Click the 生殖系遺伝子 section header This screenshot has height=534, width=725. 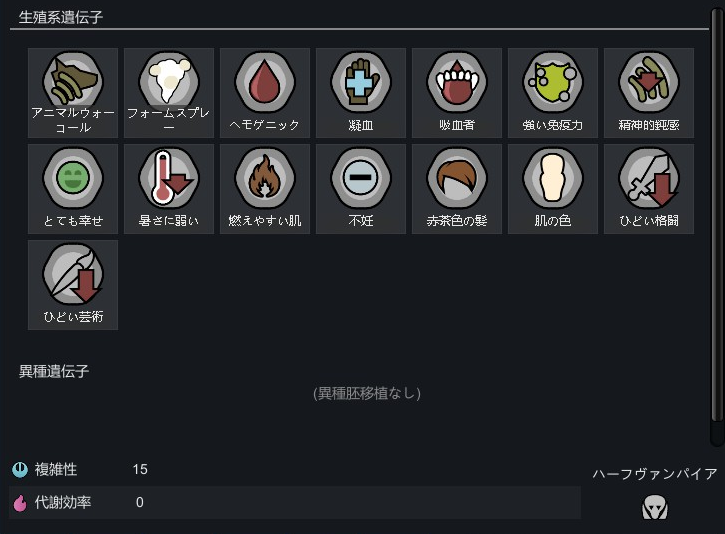(x=61, y=18)
